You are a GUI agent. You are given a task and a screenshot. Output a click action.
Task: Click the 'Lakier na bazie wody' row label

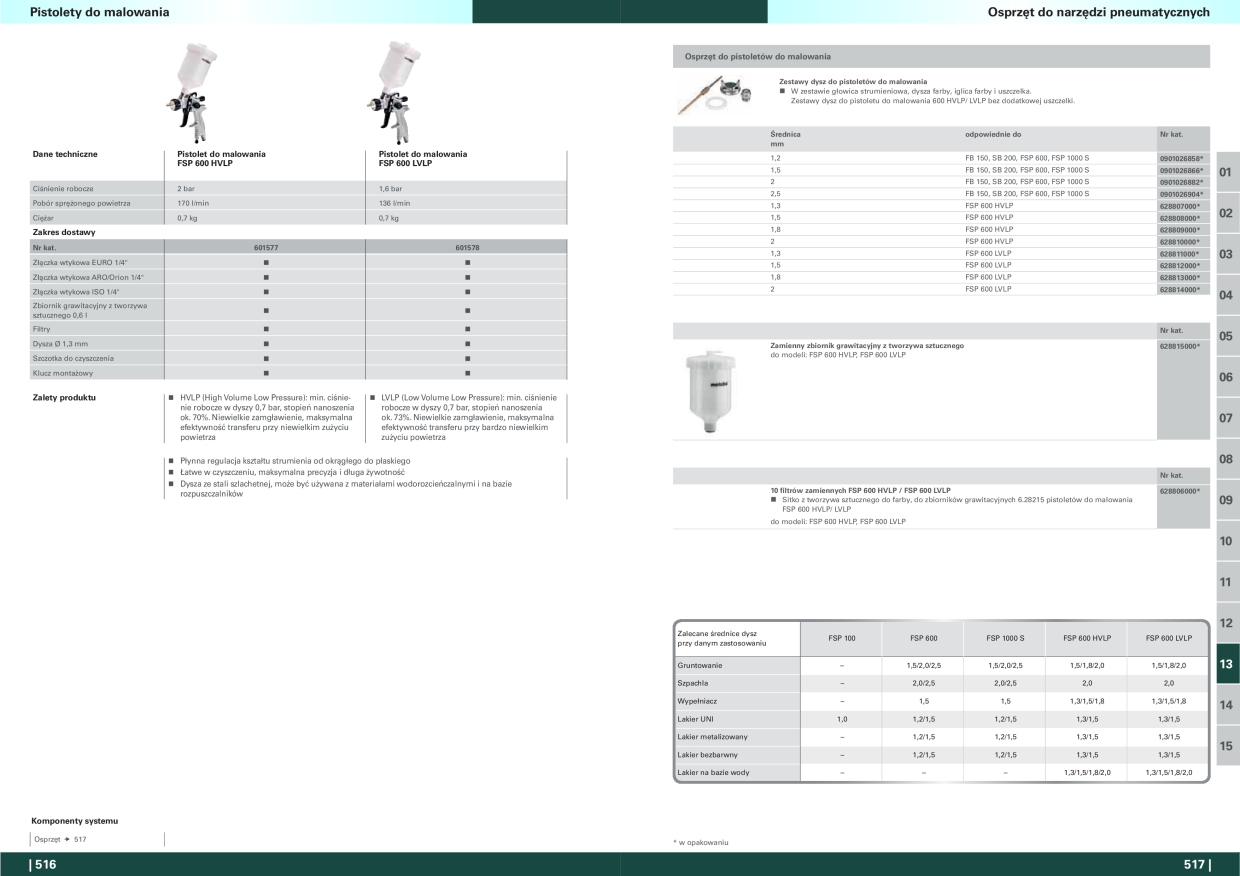pos(713,773)
